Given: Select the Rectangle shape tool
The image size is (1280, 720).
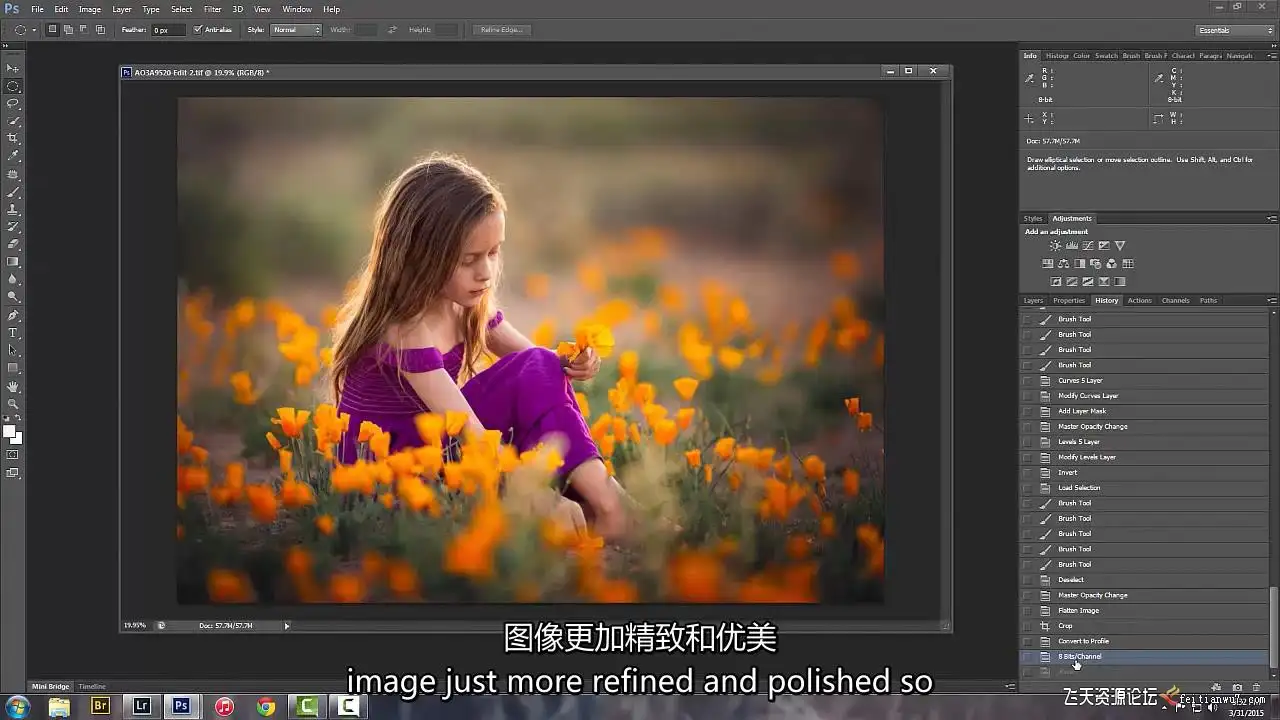Looking at the screenshot, I should point(13,368).
